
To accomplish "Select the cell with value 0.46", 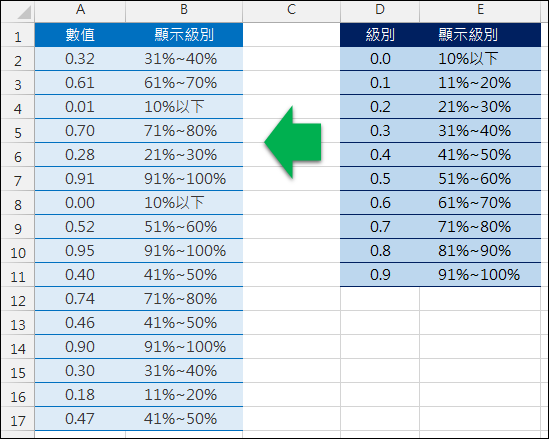I will [80, 323].
